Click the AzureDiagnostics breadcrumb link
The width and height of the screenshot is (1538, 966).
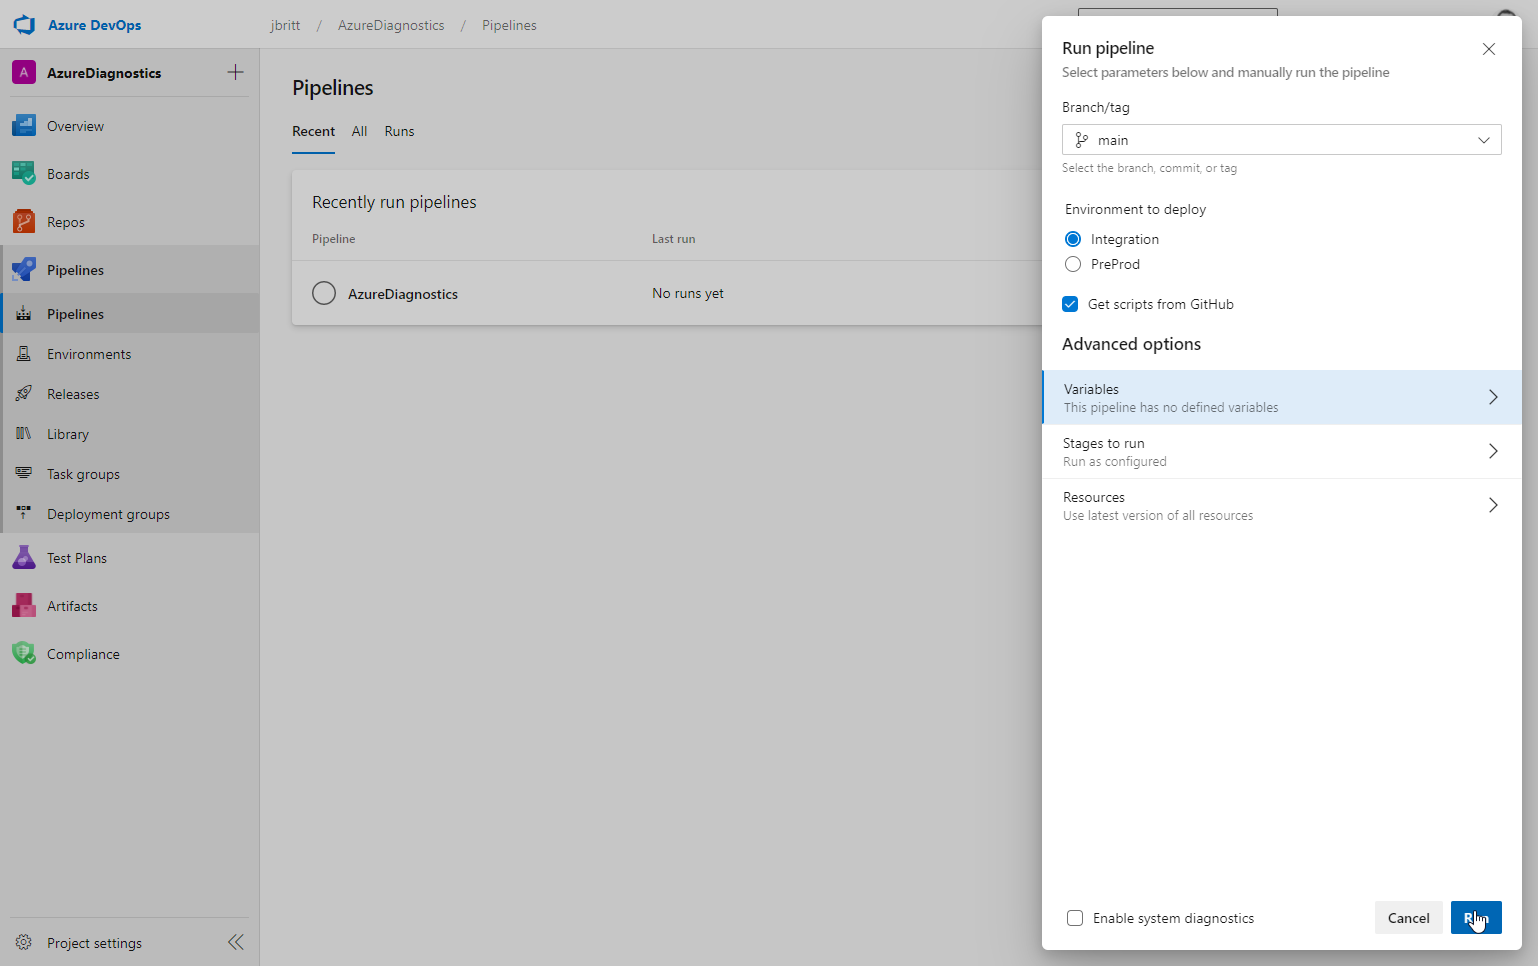click(391, 25)
